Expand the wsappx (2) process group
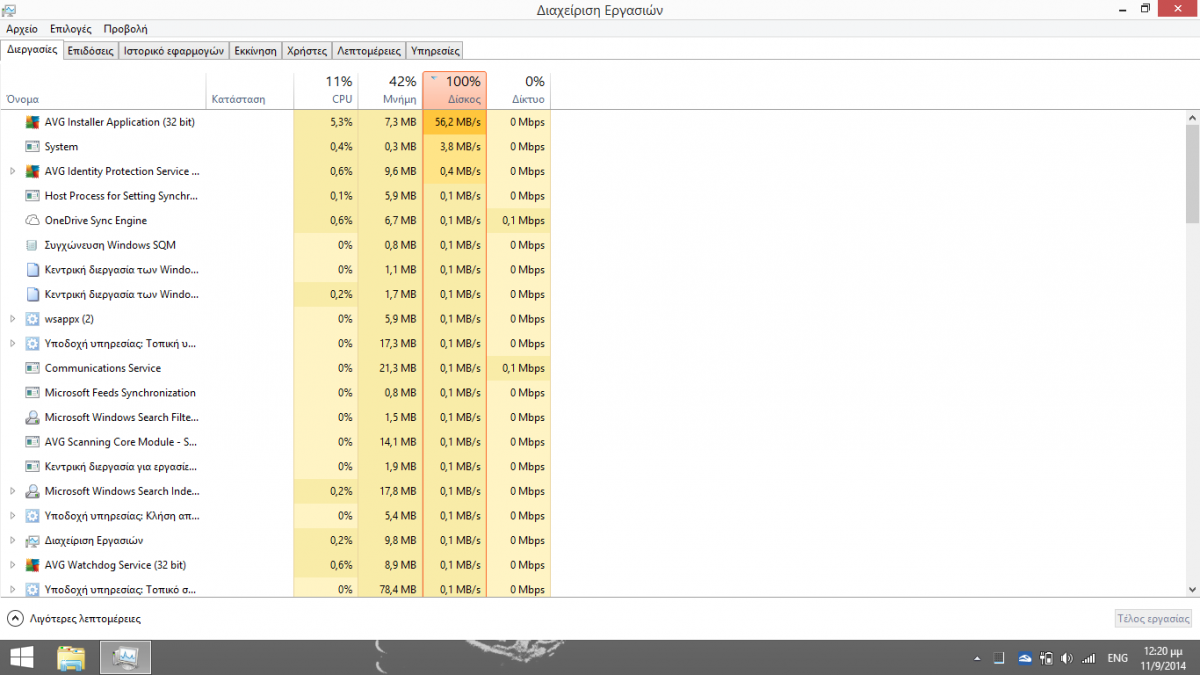The height and width of the screenshot is (675, 1200). coord(12,319)
